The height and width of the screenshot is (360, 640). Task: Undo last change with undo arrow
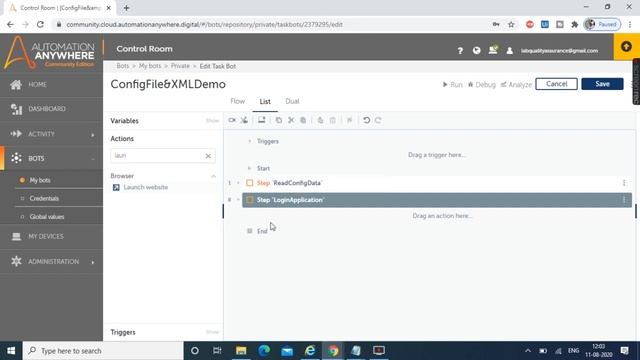point(366,120)
